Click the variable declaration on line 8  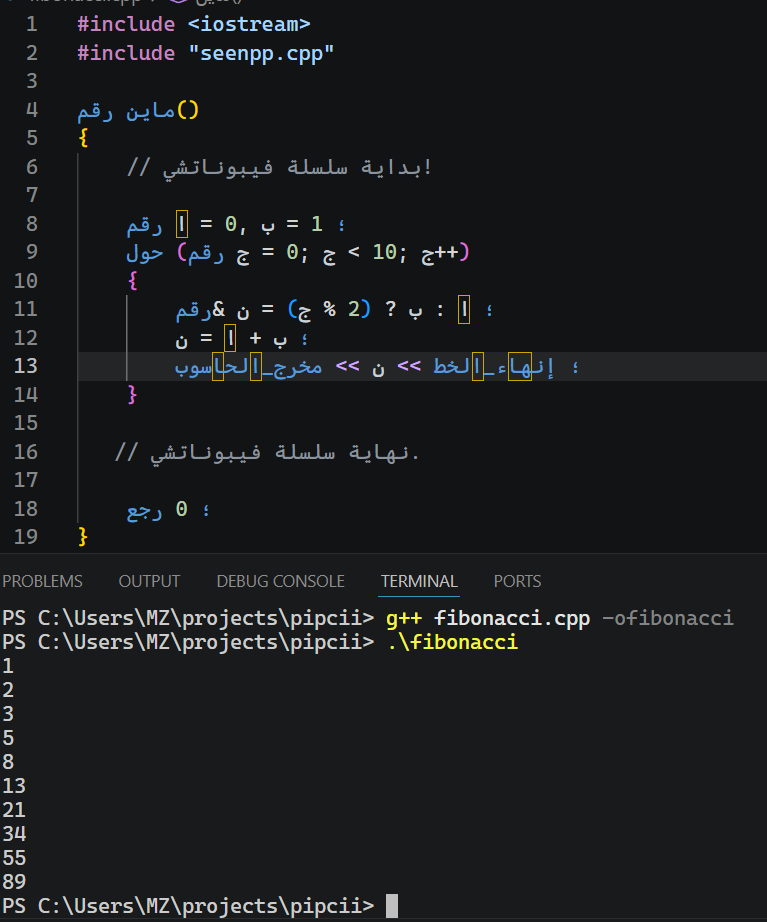click(235, 224)
